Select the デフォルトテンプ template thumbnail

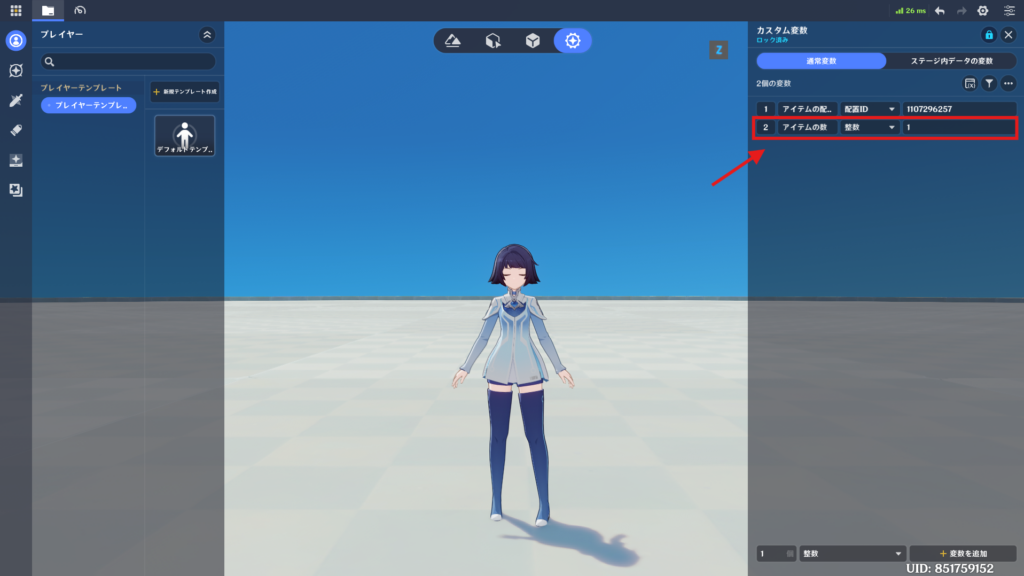coord(185,136)
